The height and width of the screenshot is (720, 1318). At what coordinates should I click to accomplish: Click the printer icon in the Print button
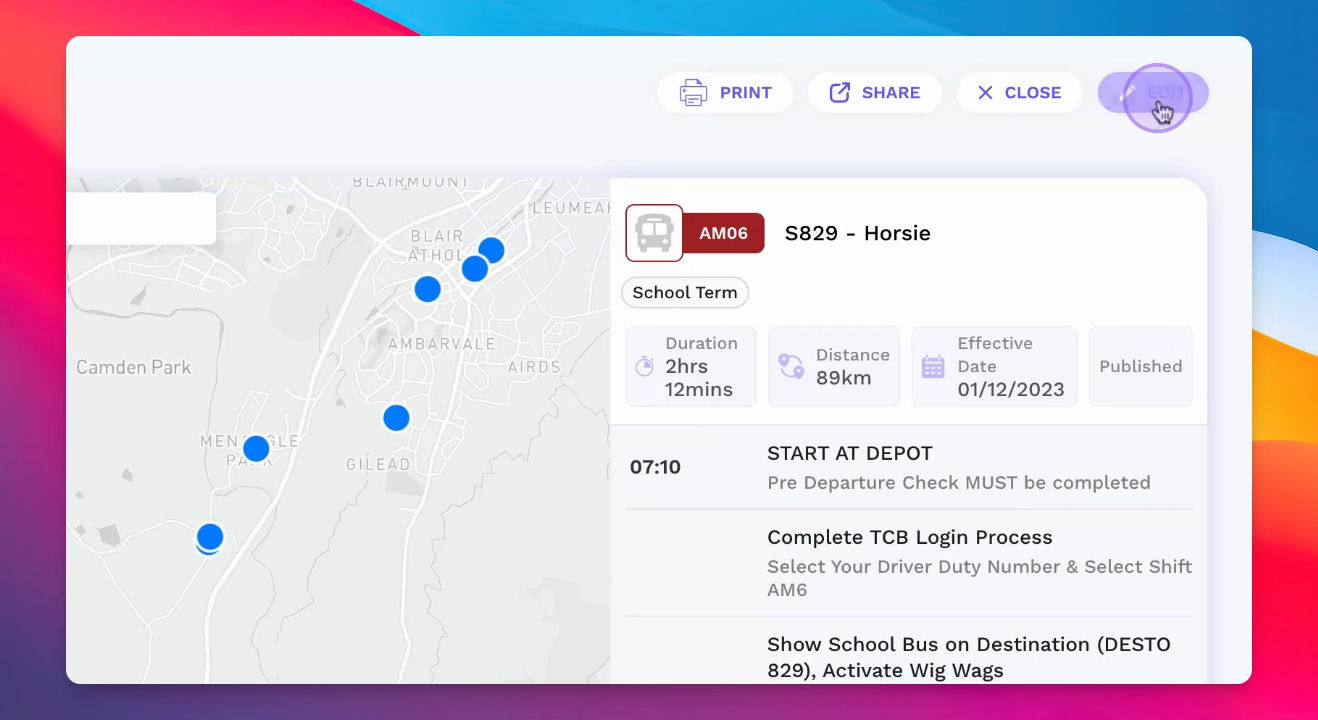[693, 92]
